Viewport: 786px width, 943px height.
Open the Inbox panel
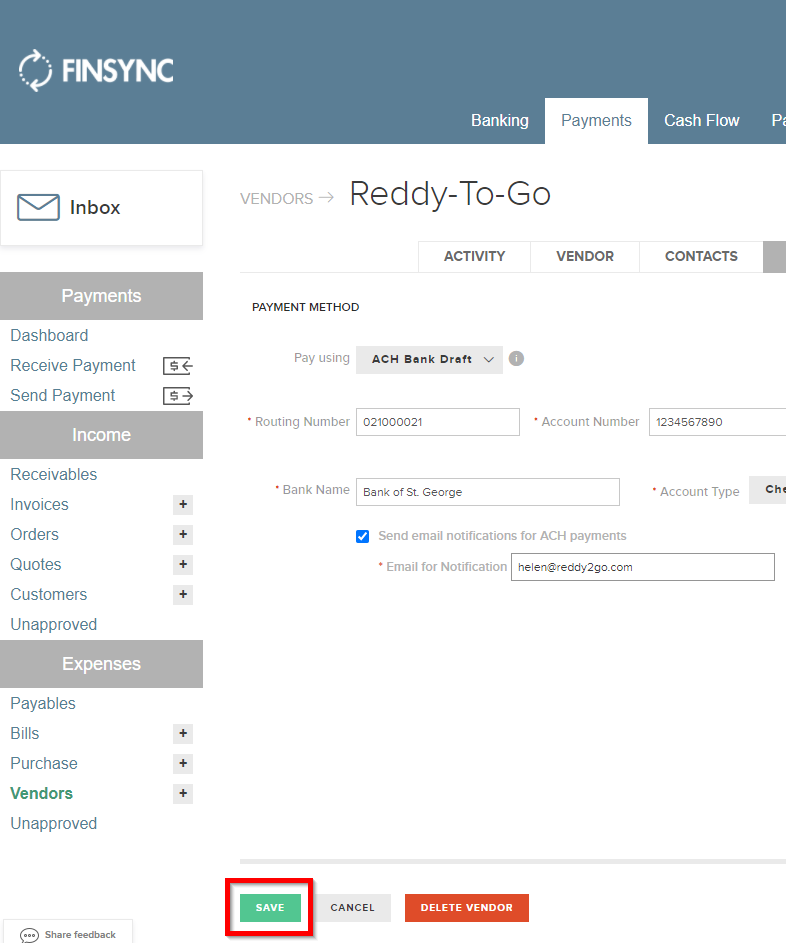point(101,208)
